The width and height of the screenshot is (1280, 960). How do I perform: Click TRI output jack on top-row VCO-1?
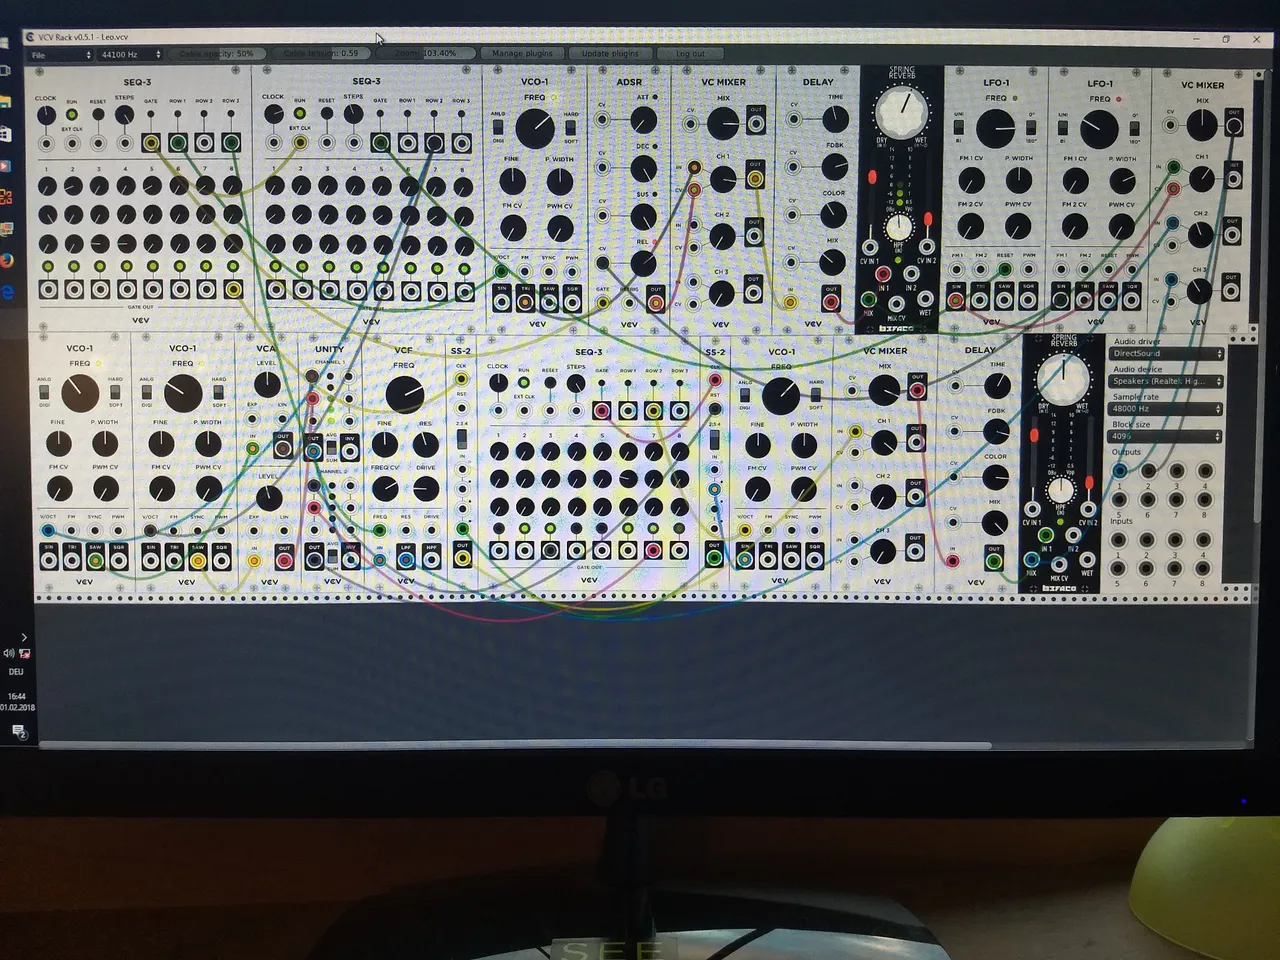525,301
